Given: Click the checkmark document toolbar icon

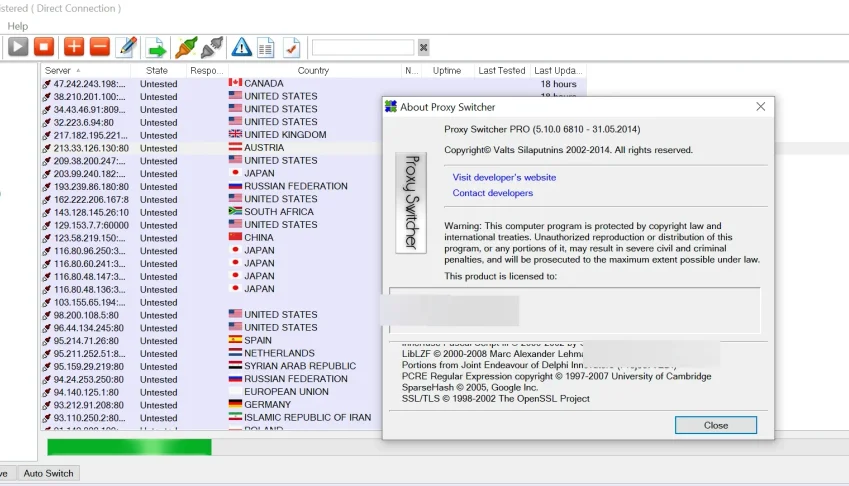Looking at the screenshot, I should [291, 48].
